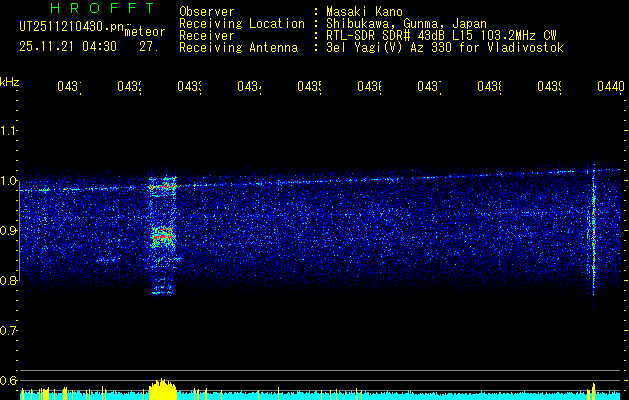Image resolution: width=629 pixels, height=400 pixels.
Task: Click the 0434 time marker
Action: pyautogui.click(x=250, y=86)
